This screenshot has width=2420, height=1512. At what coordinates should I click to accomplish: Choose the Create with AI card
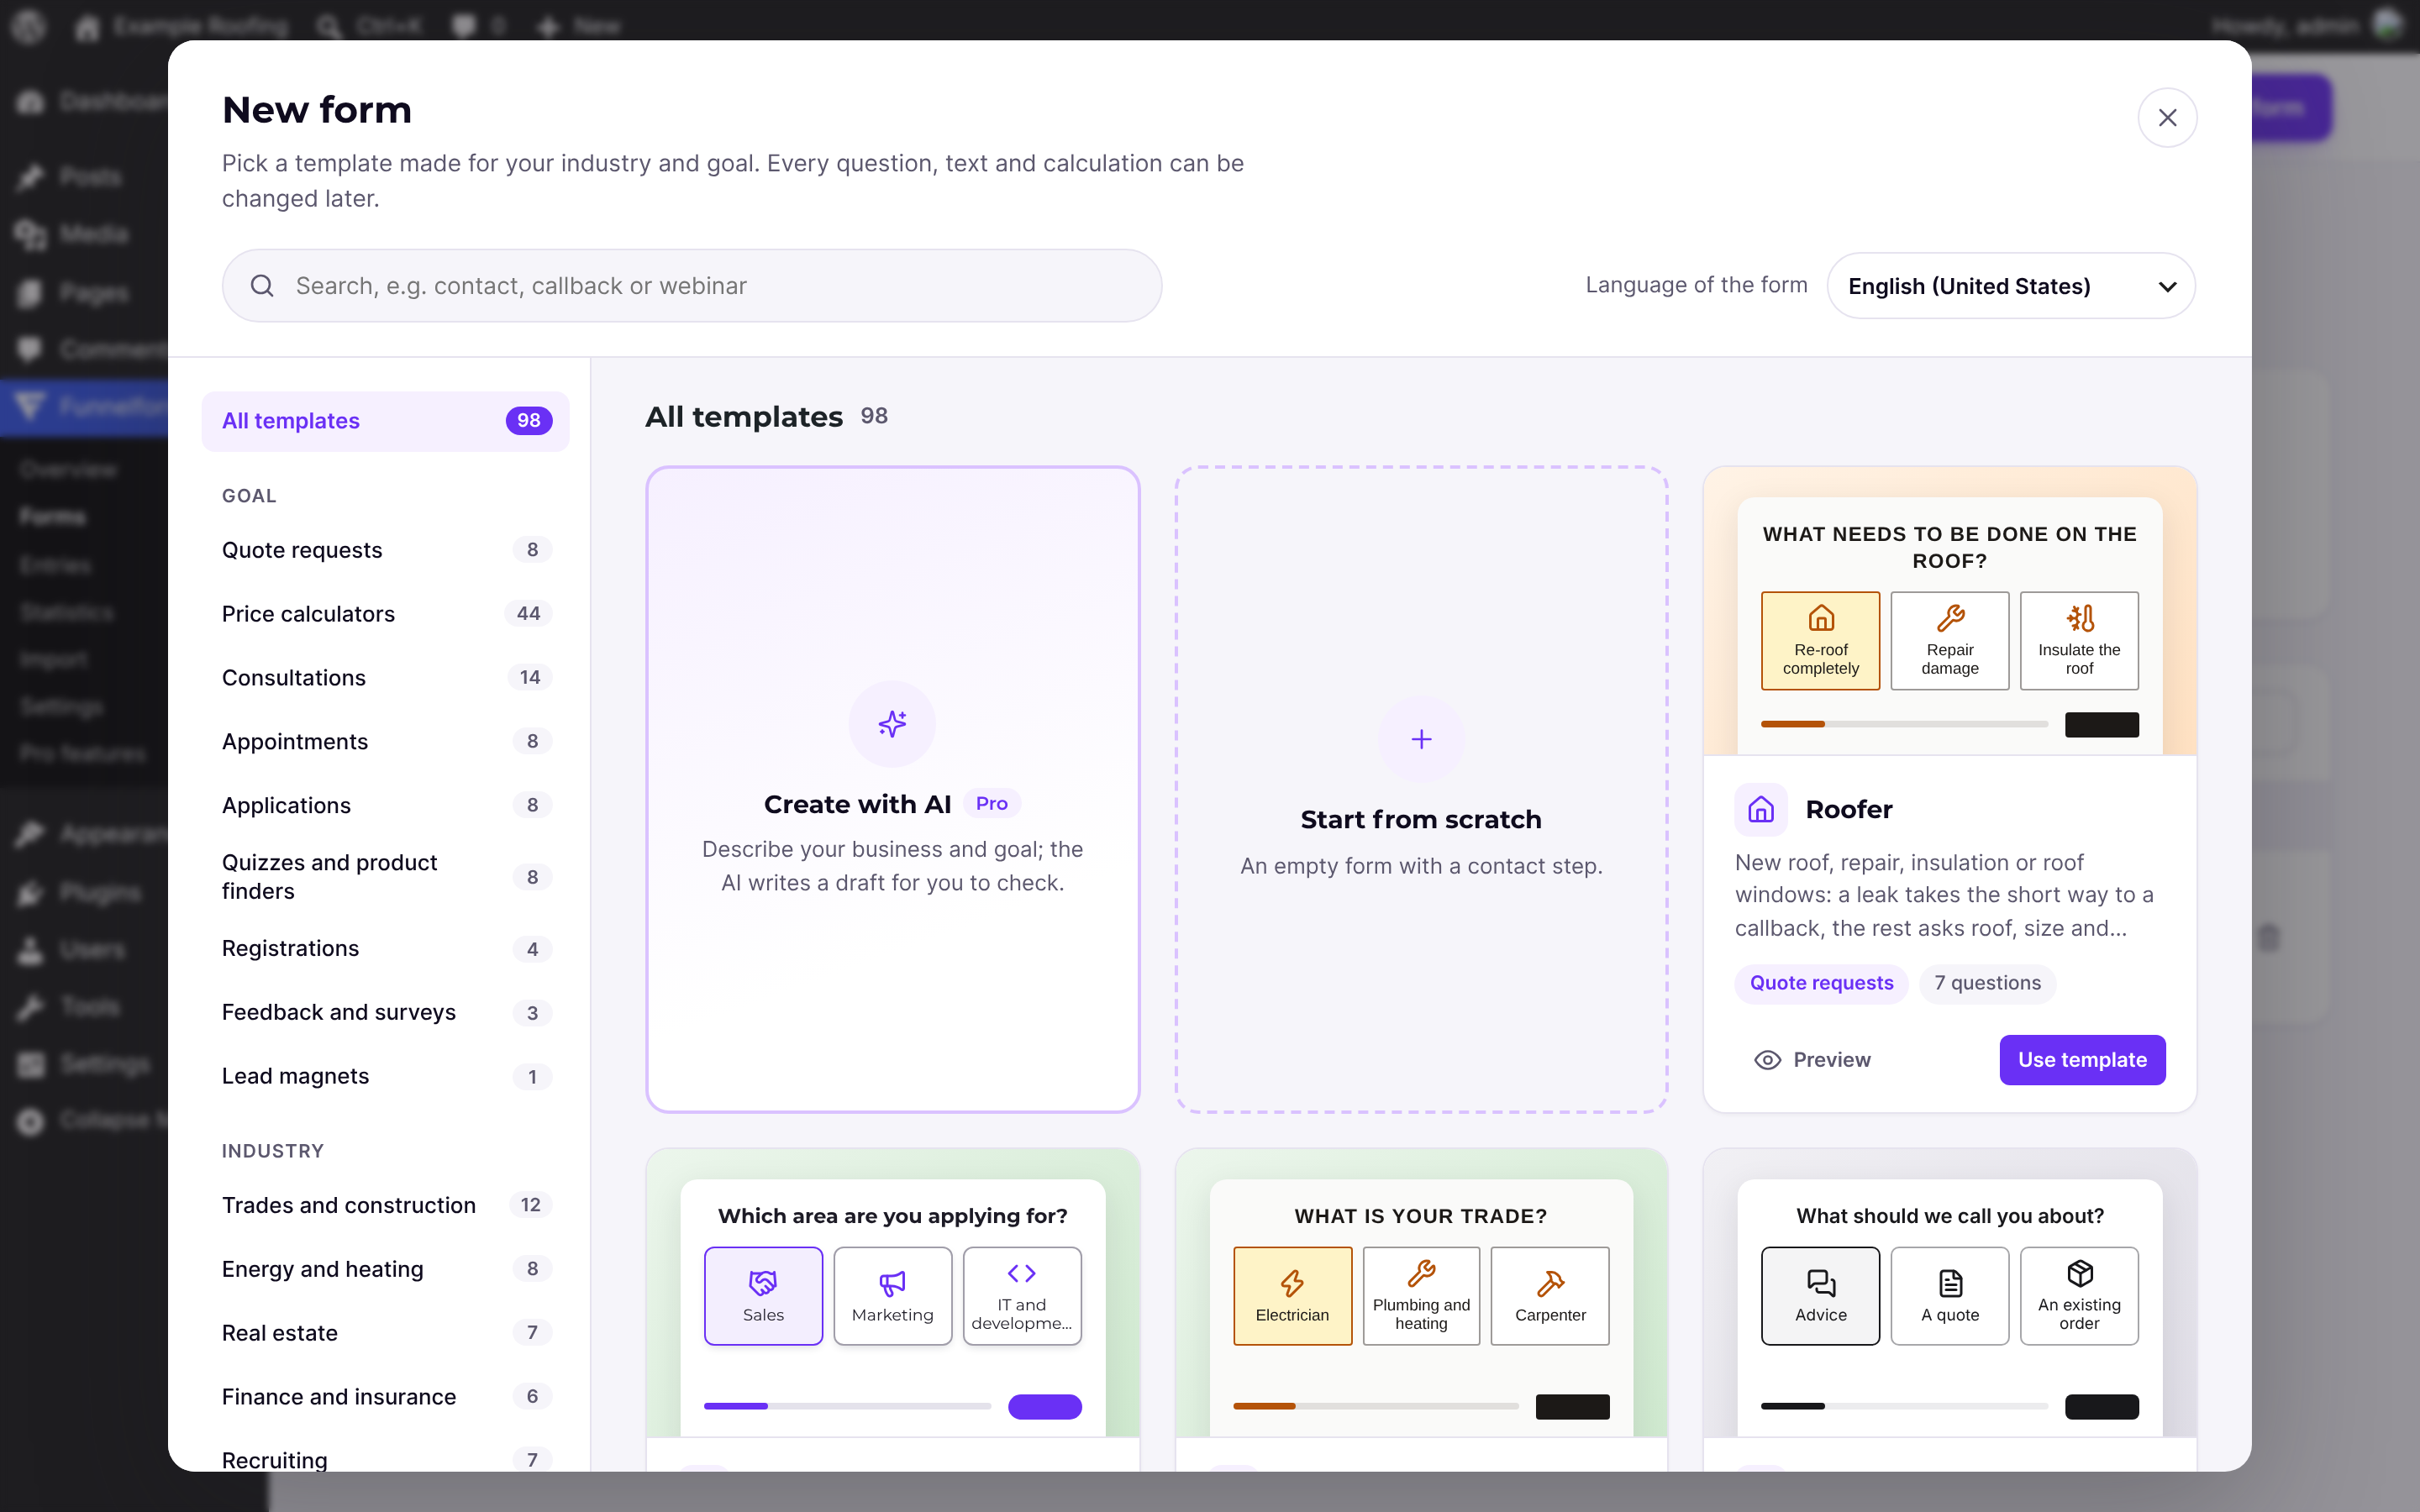(x=892, y=789)
